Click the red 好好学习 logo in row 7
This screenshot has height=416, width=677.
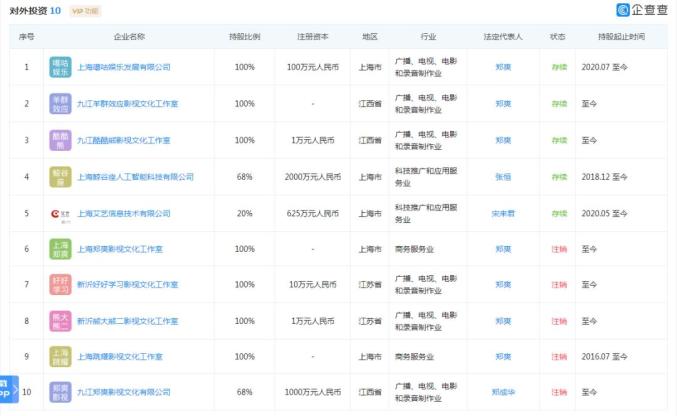coord(60,285)
